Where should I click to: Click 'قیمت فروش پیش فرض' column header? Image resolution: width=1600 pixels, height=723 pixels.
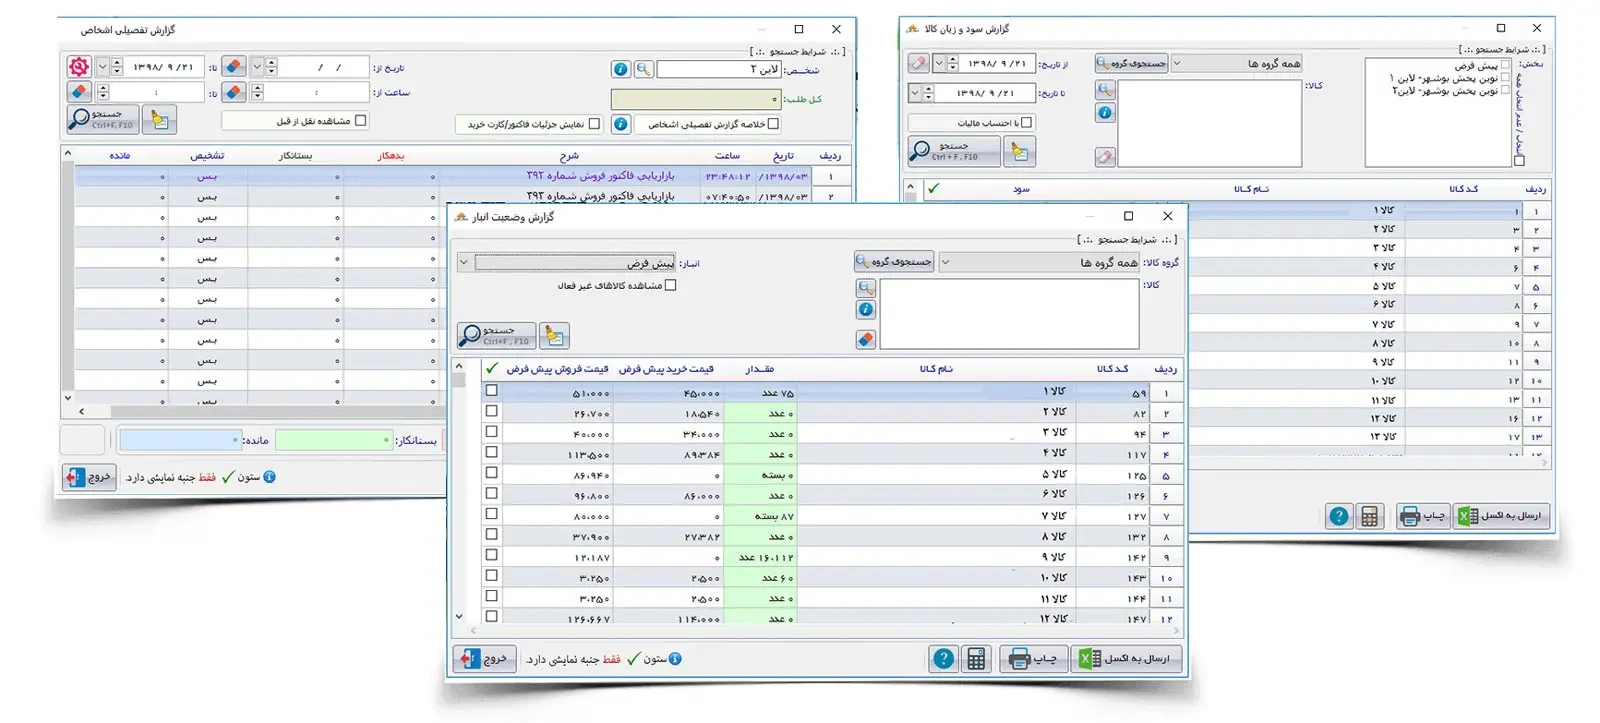pyautogui.click(x=557, y=369)
